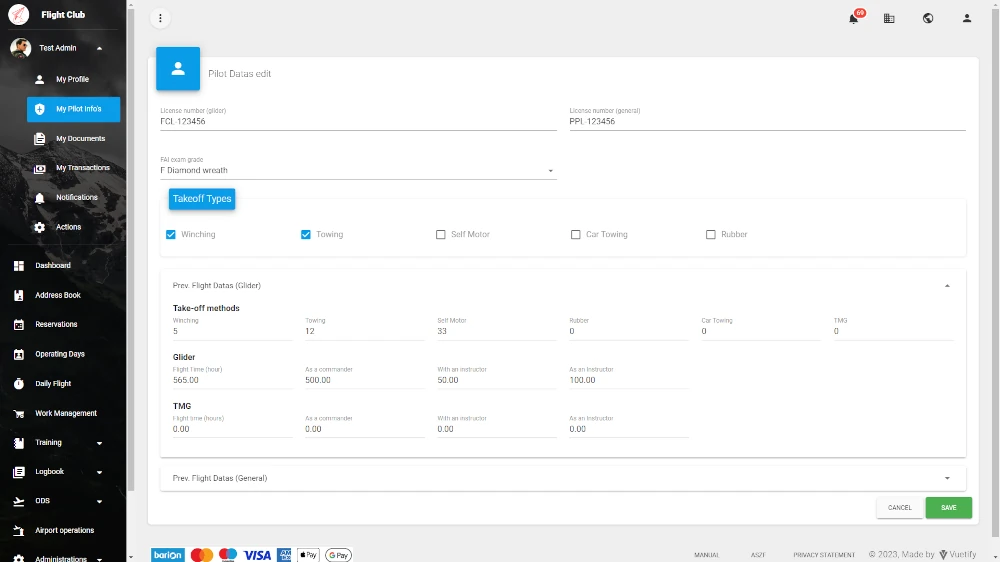Open the globe language selector
This screenshot has width=1000, height=562.
tap(928, 18)
